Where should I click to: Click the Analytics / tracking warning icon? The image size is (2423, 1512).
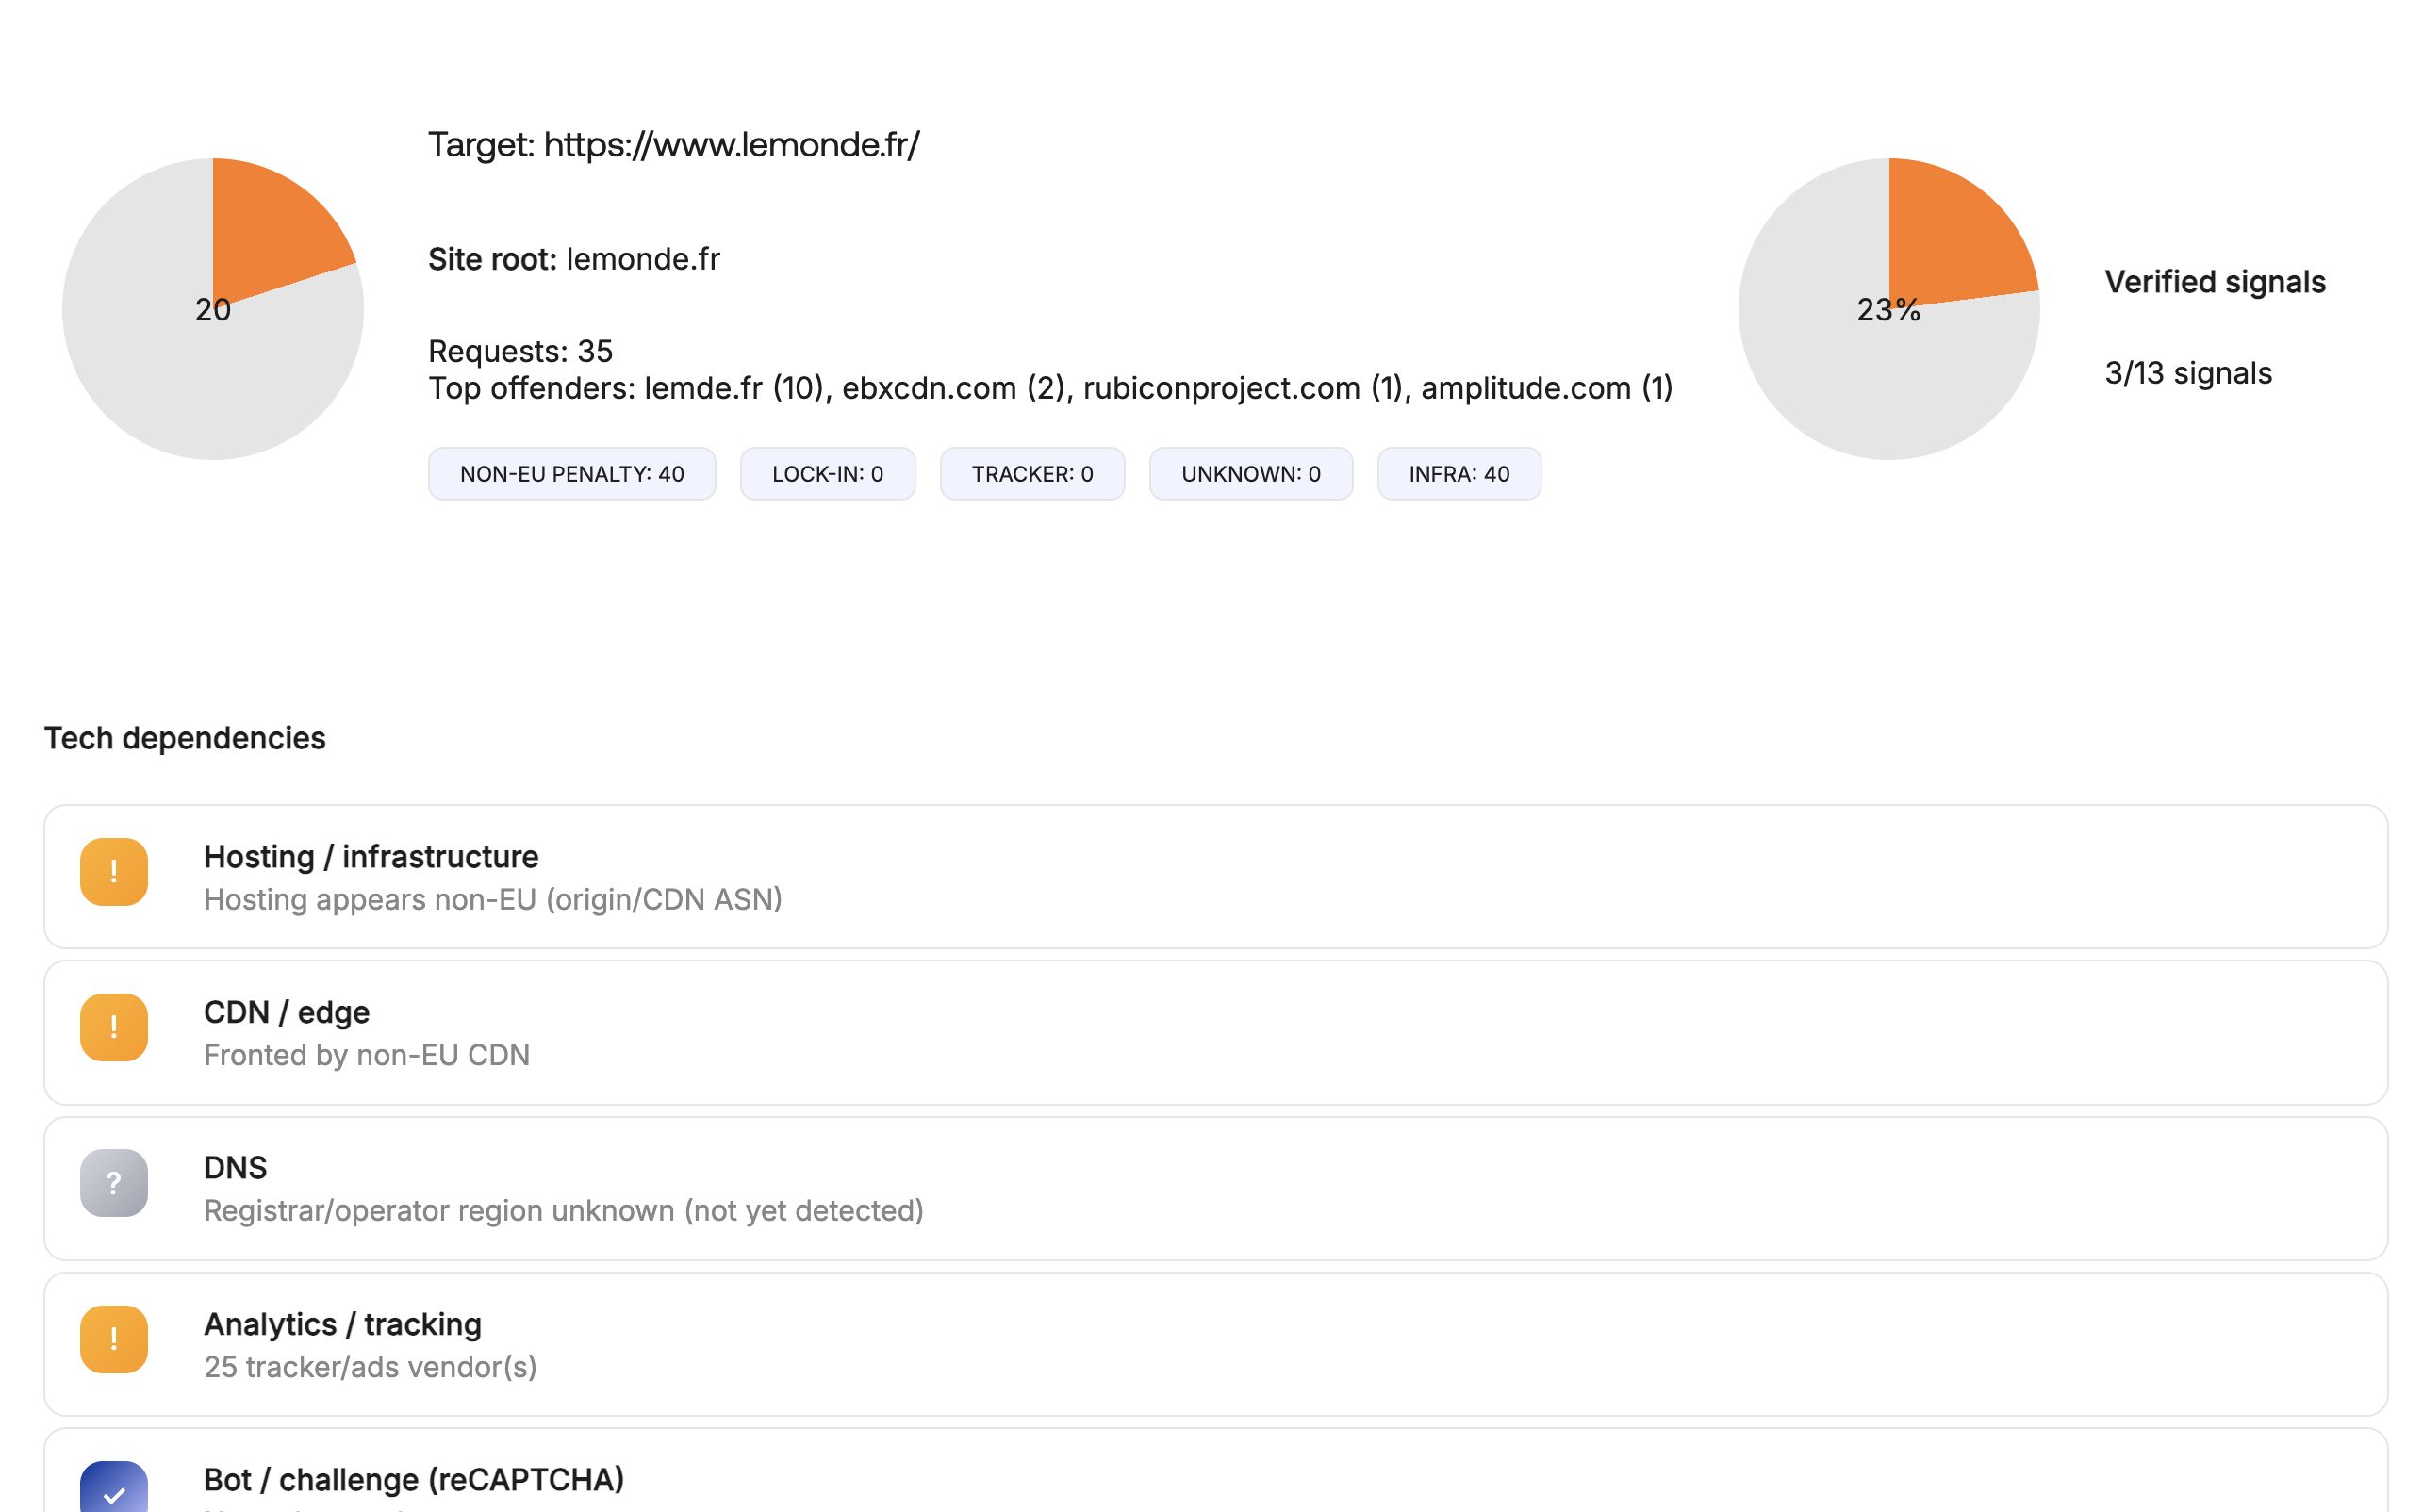pos(114,1339)
